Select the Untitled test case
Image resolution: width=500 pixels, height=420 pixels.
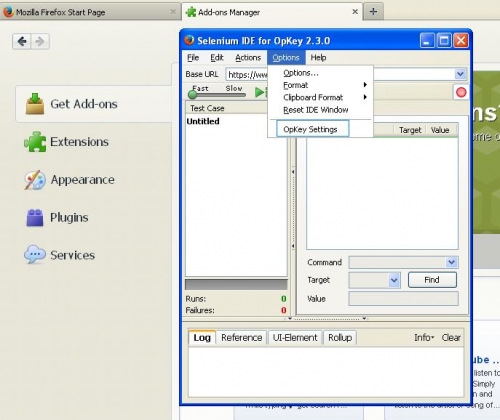[x=203, y=121]
